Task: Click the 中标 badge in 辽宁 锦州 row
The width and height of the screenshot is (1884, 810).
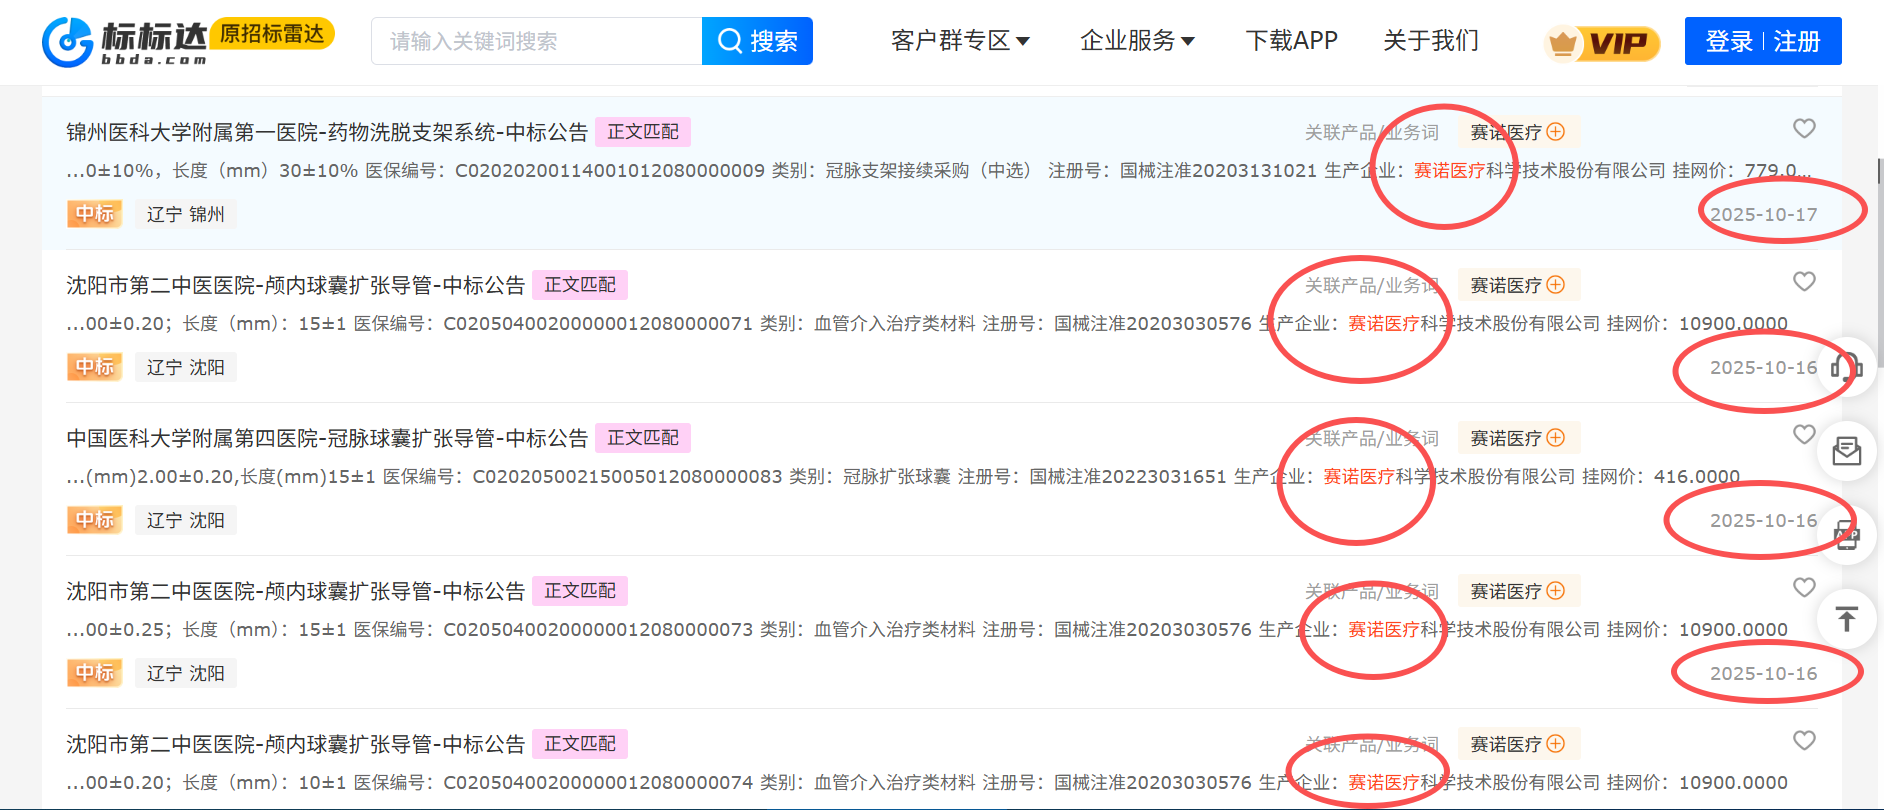Action: pos(95,214)
